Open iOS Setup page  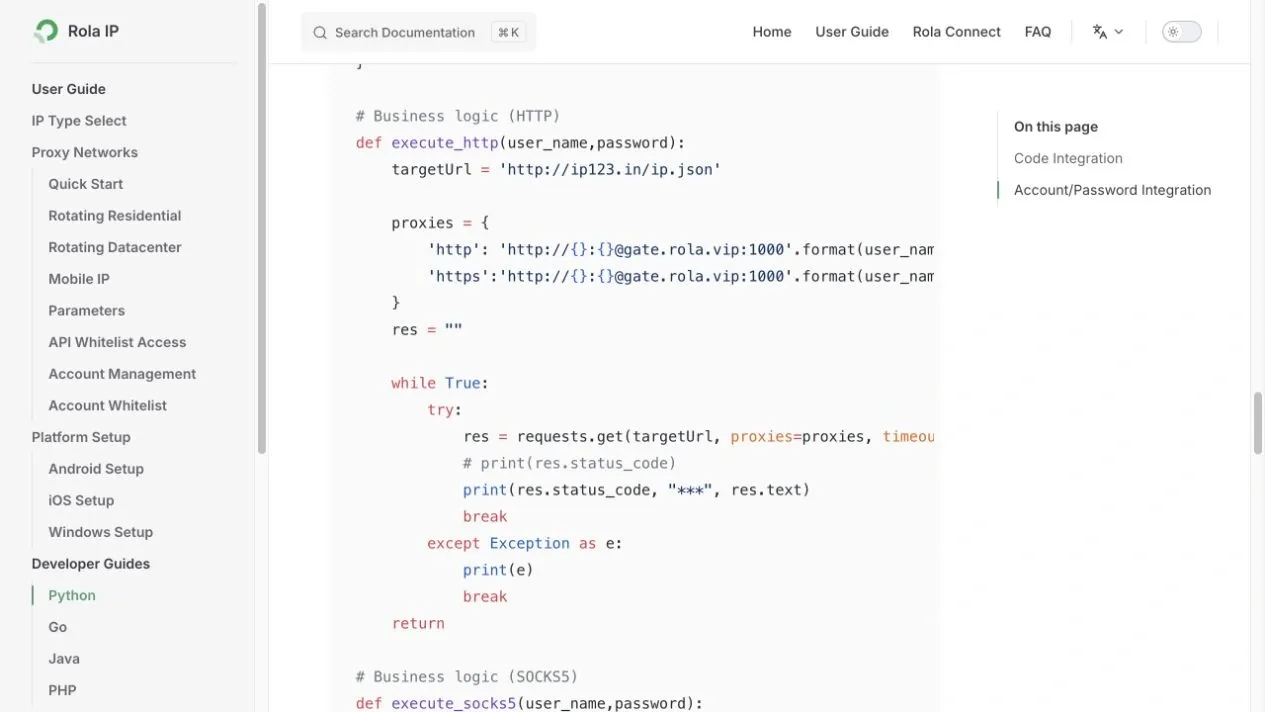[x=81, y=501]
